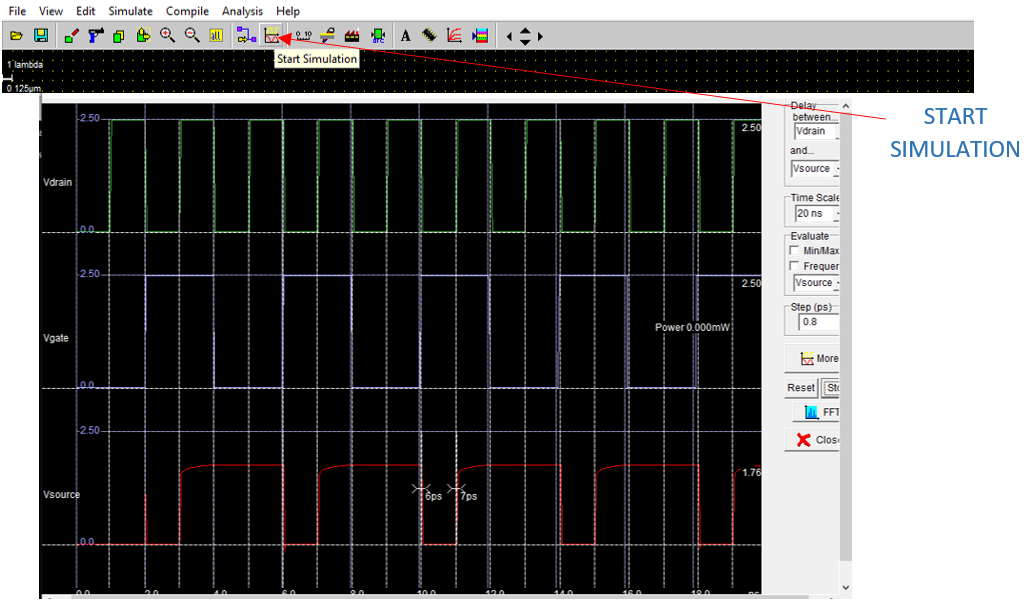This screenshot has width=1024, height=602.
Task: Click the 6ps delay marker
Action: pyautogui.click(x=434, y=496)
